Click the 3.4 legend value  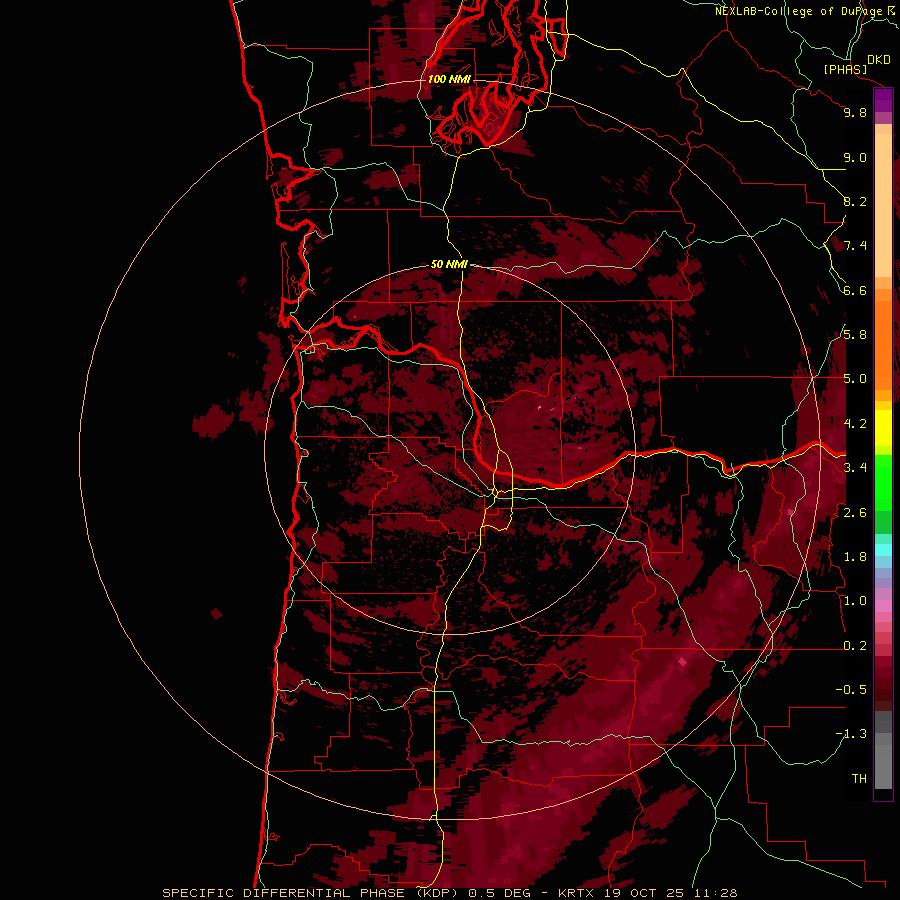tap(855, 468)
